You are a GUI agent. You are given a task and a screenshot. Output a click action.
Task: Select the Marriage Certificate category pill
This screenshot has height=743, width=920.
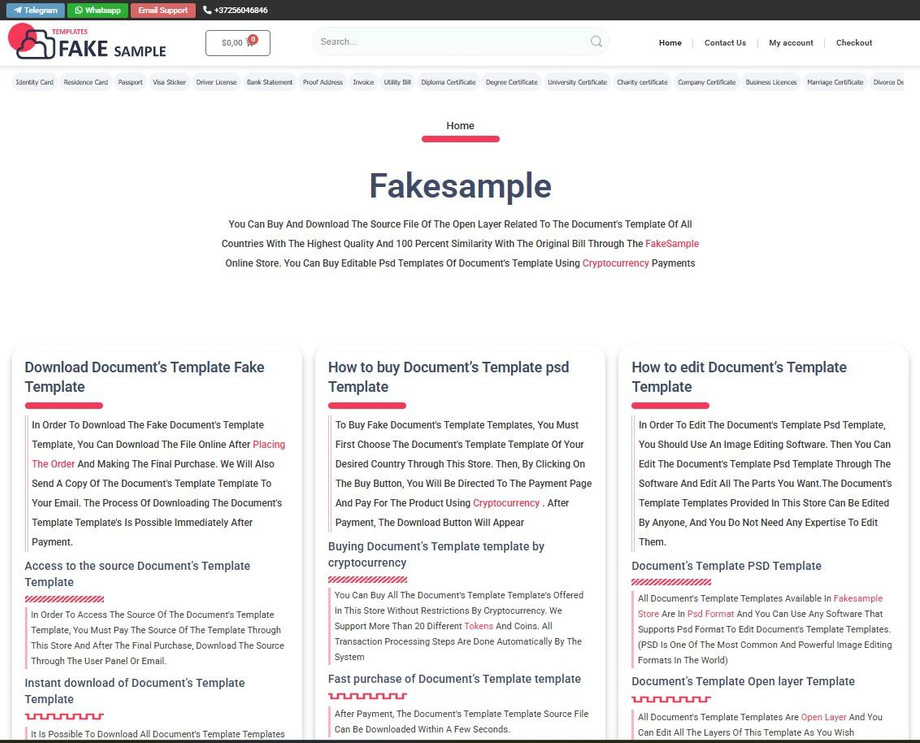[x=835, y=82]
